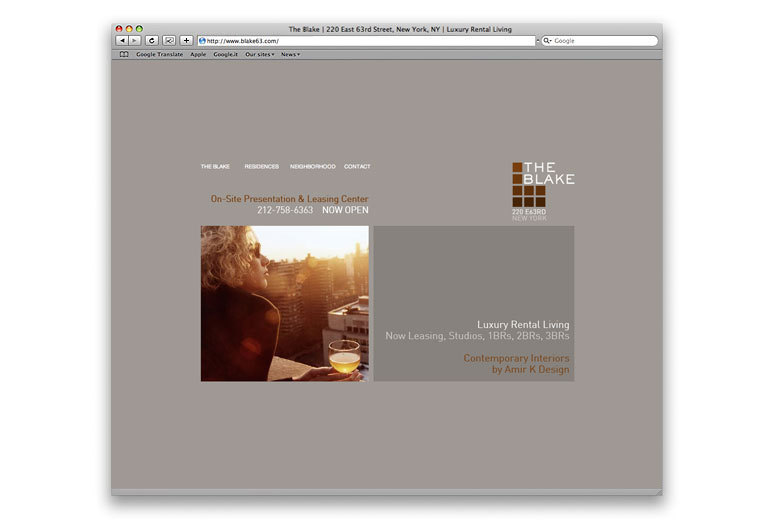The width and height of the screenshot is (782, 521).
Task: Open the bookmarks library book icon
Action: coord(124,54)
